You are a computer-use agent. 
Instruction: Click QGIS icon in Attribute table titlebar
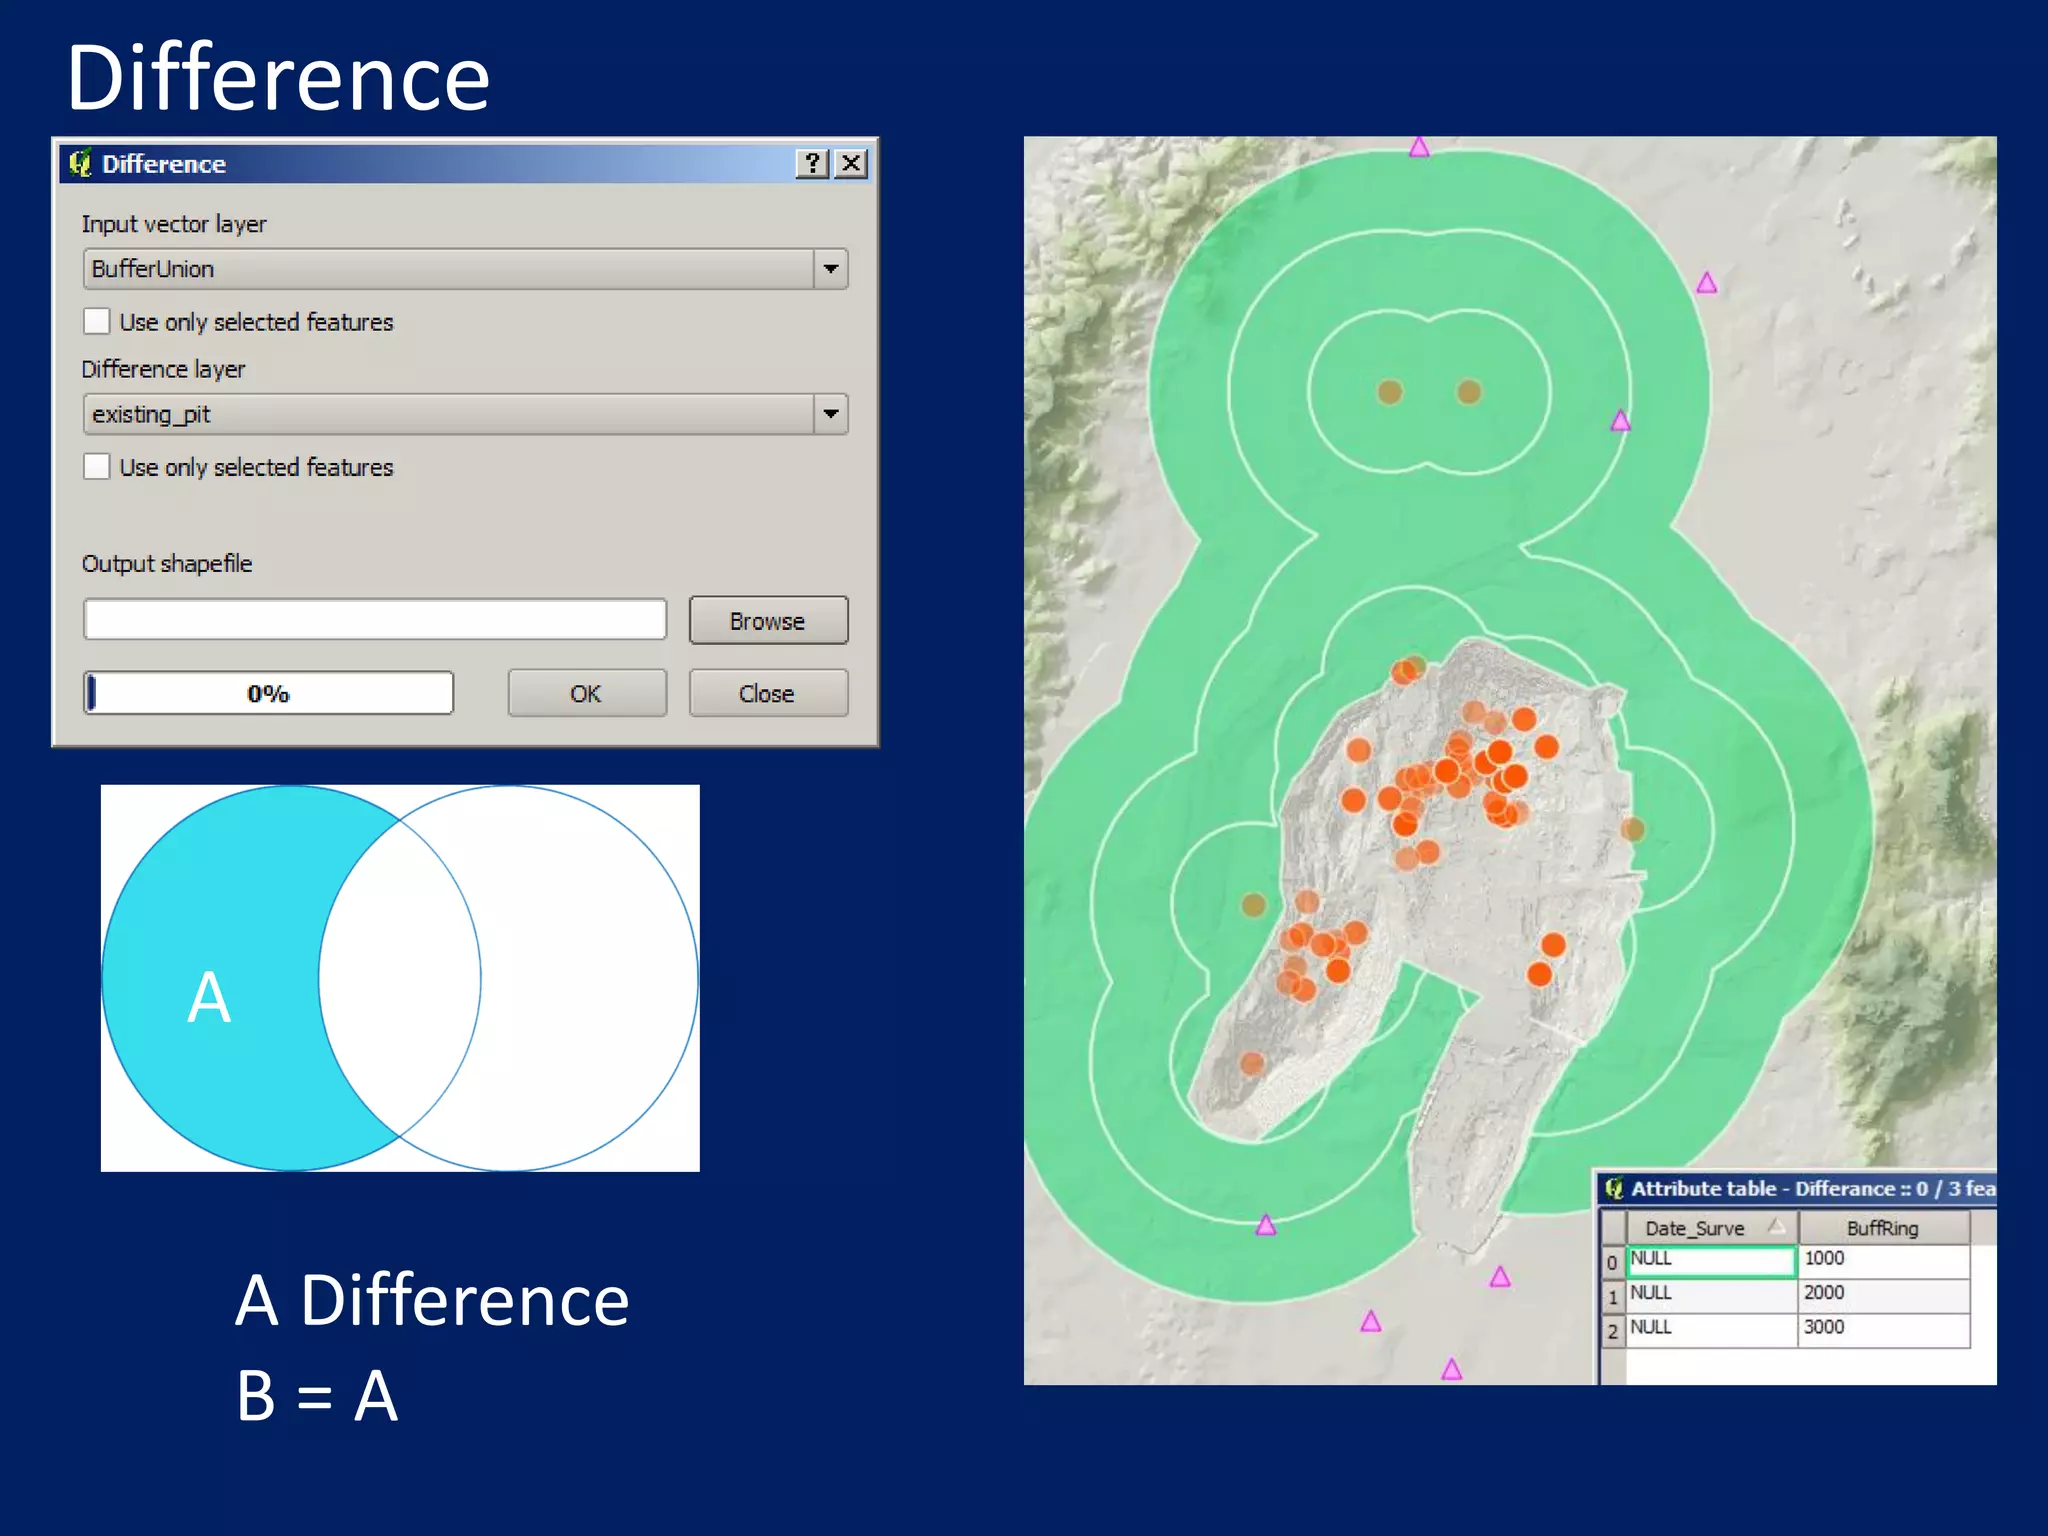(1614, 1188)
